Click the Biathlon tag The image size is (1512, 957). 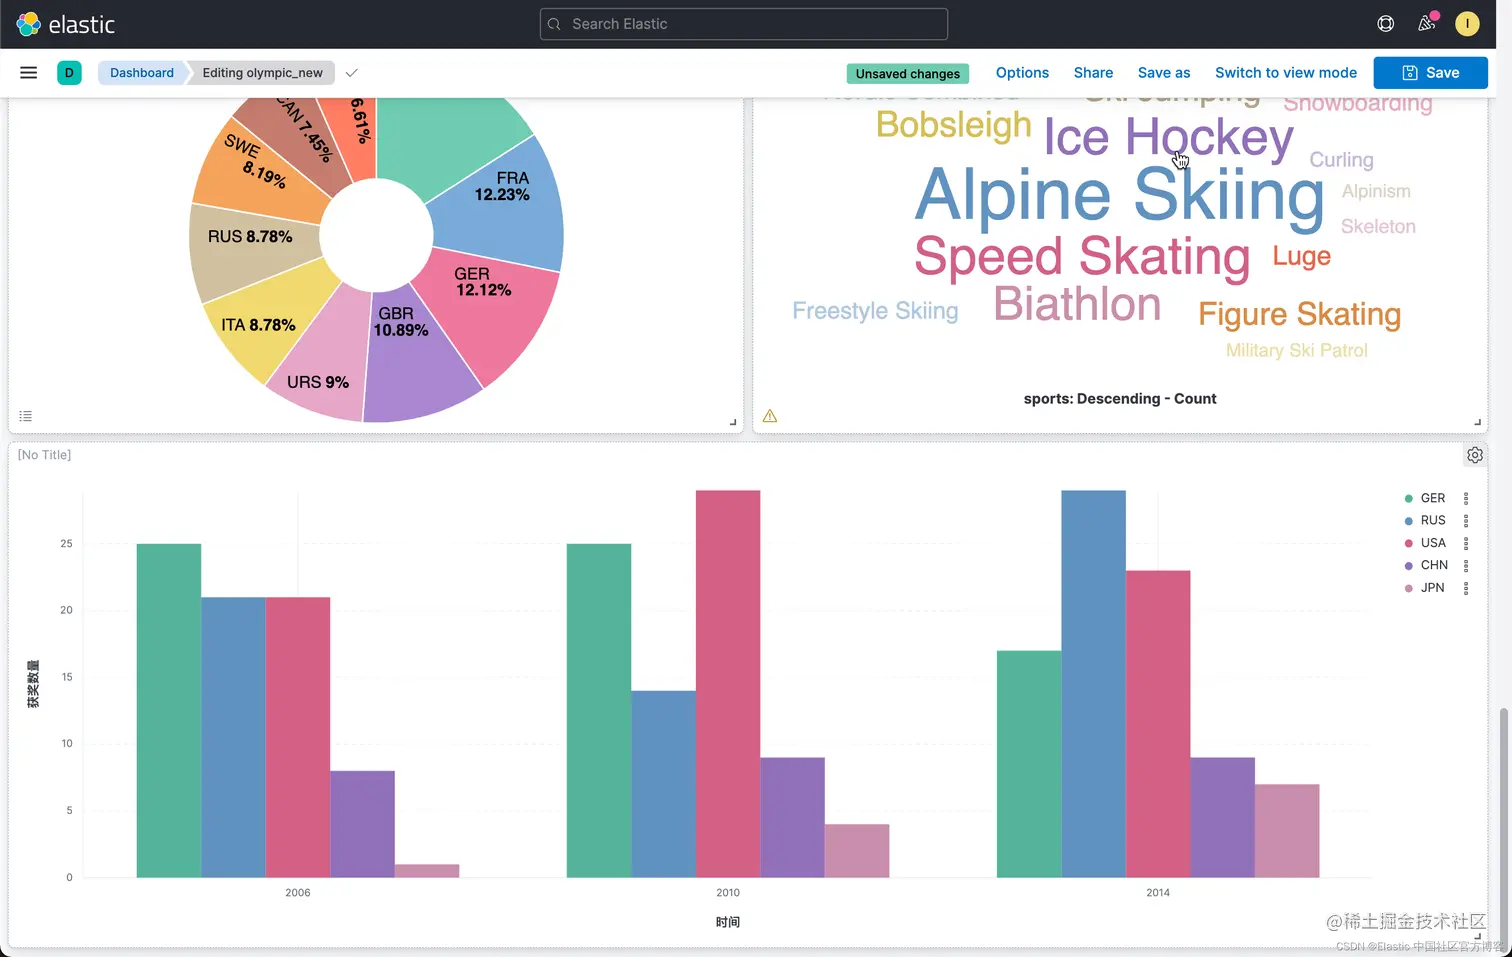1077,304
